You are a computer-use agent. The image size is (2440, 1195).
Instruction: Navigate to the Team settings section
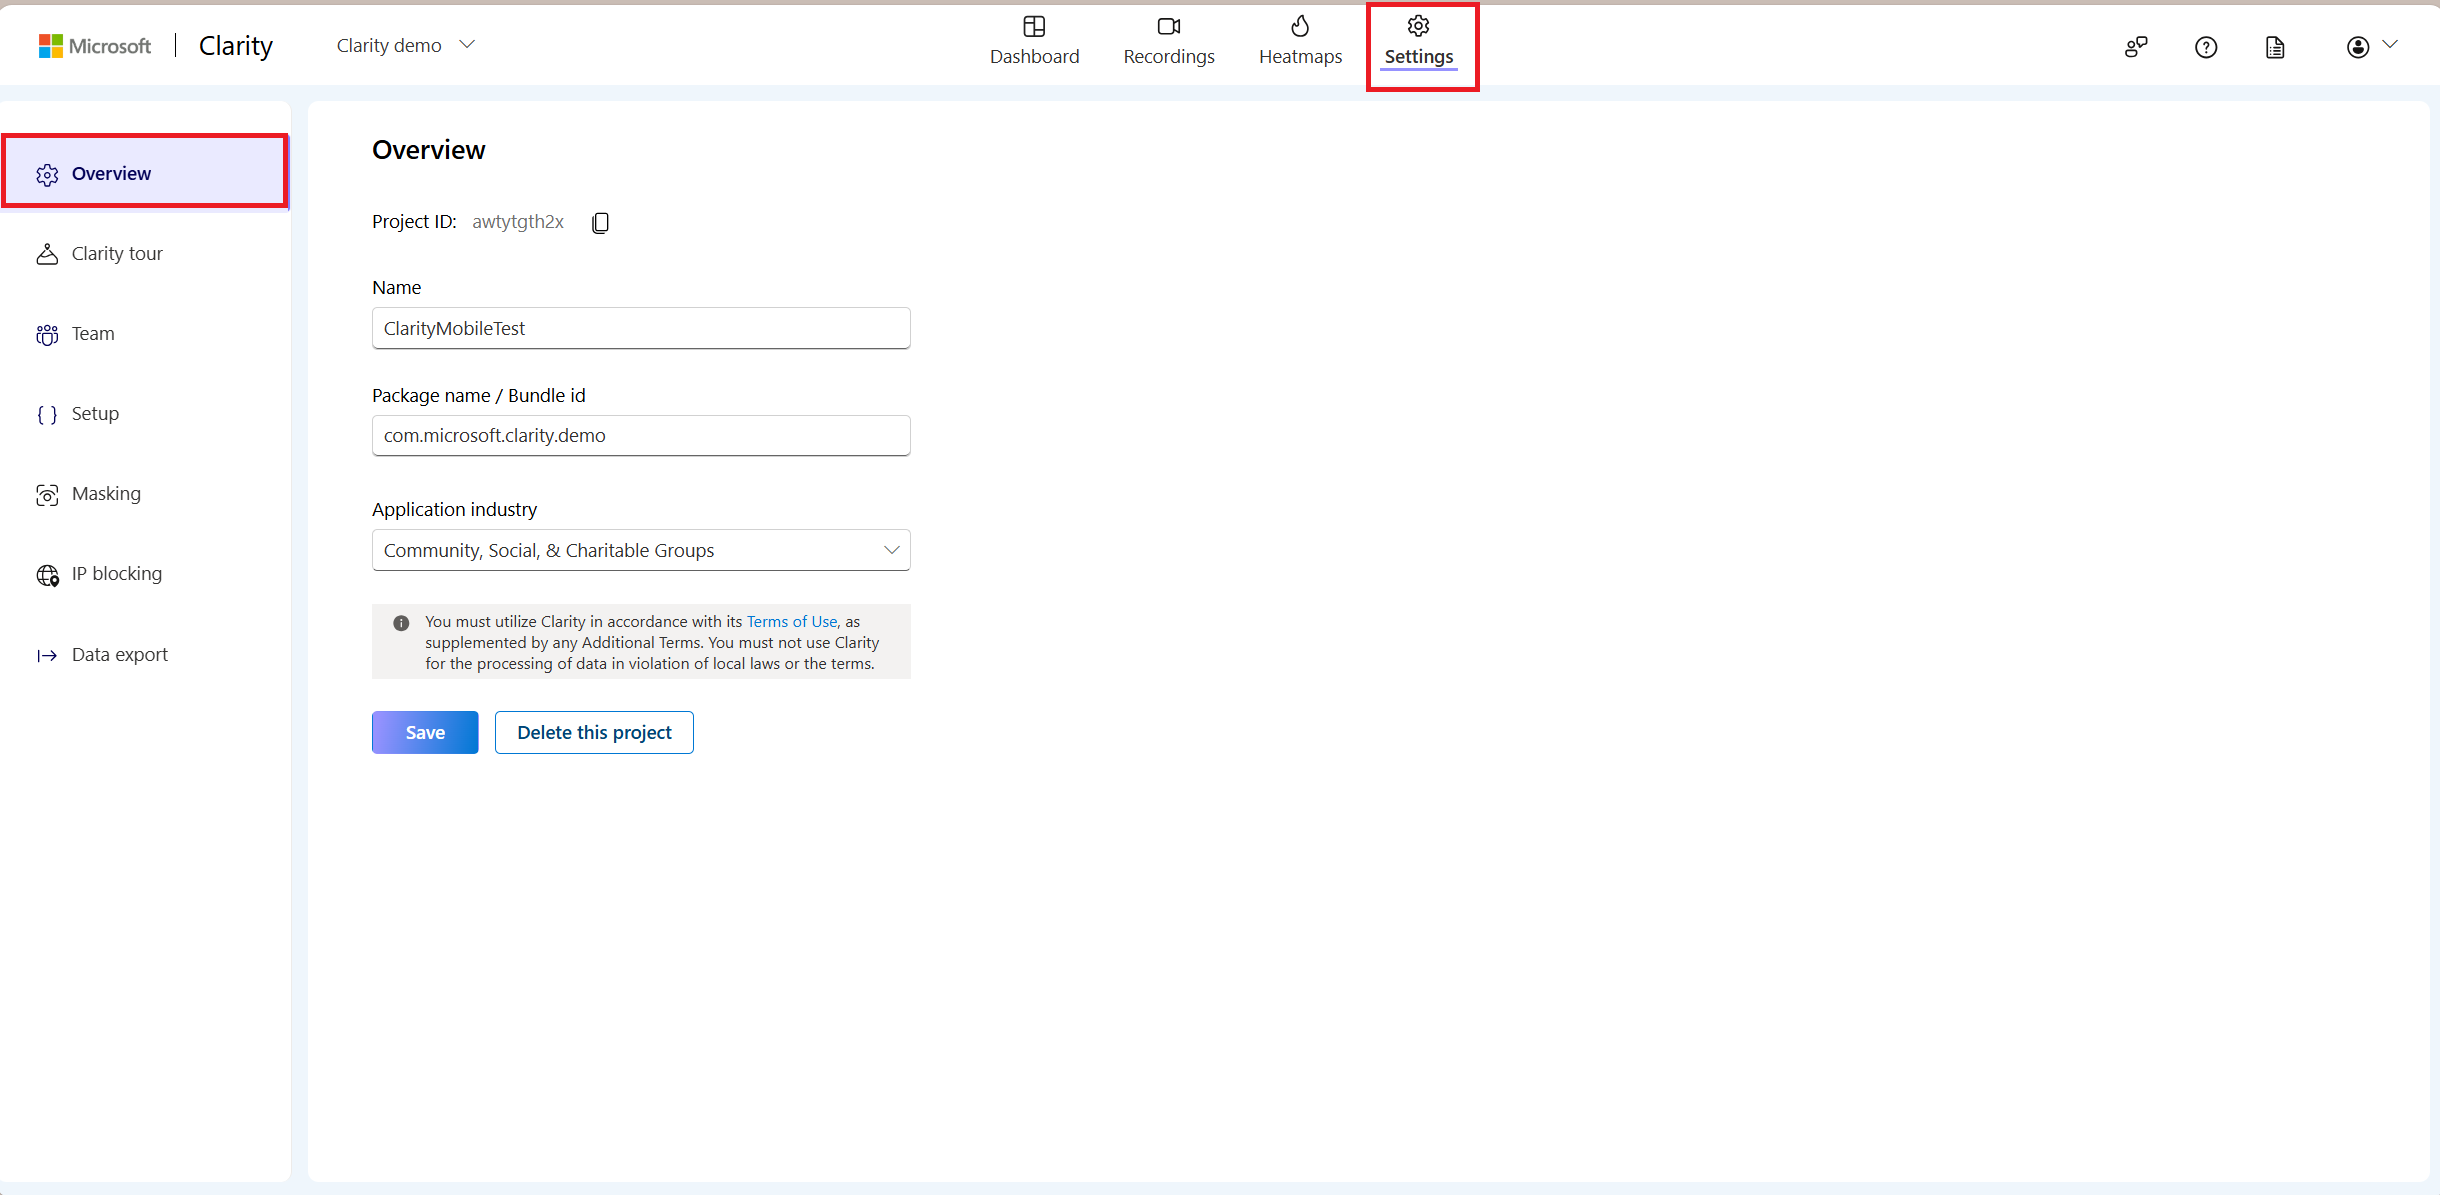pos(90,333)
